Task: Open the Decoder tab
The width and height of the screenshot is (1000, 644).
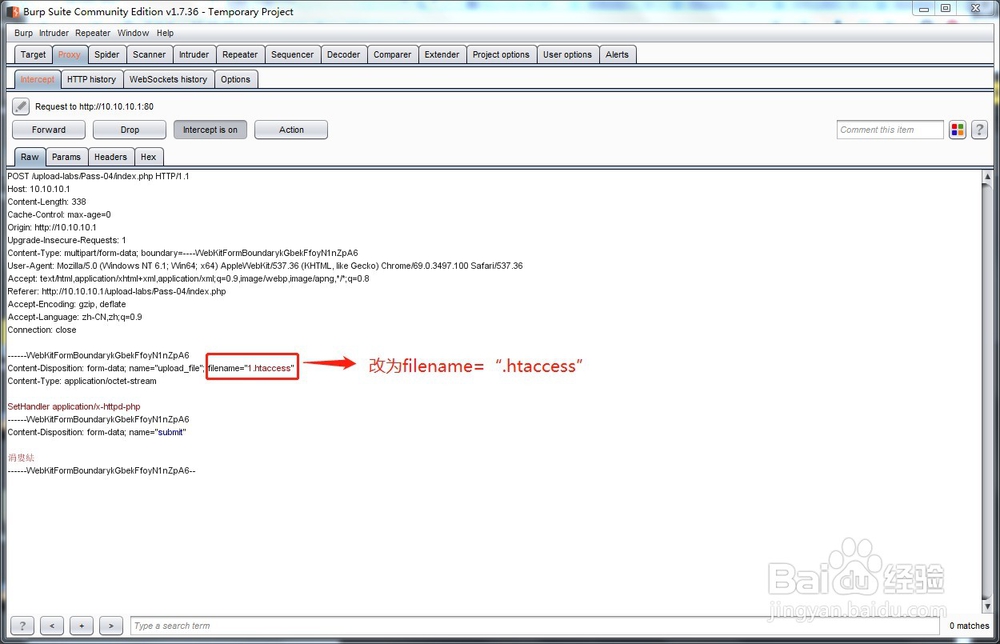Action: pyautogui.click(x=343, y=55)
